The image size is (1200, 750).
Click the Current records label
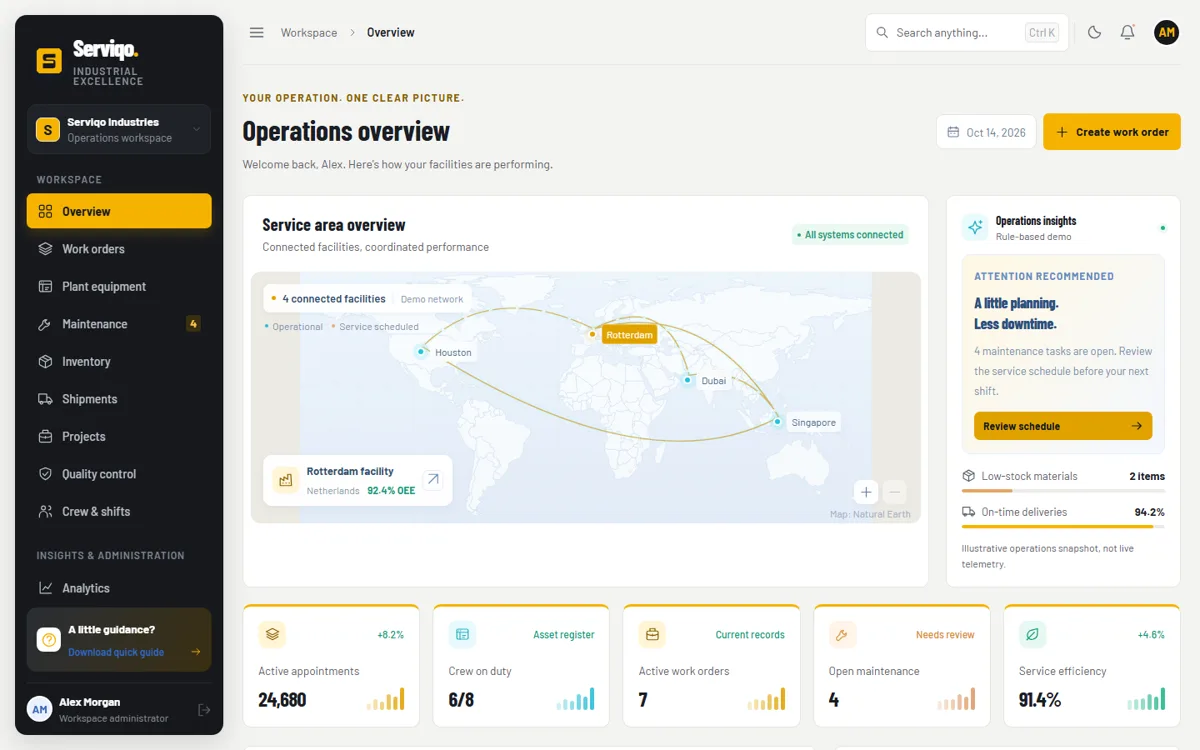click(750, 635)
